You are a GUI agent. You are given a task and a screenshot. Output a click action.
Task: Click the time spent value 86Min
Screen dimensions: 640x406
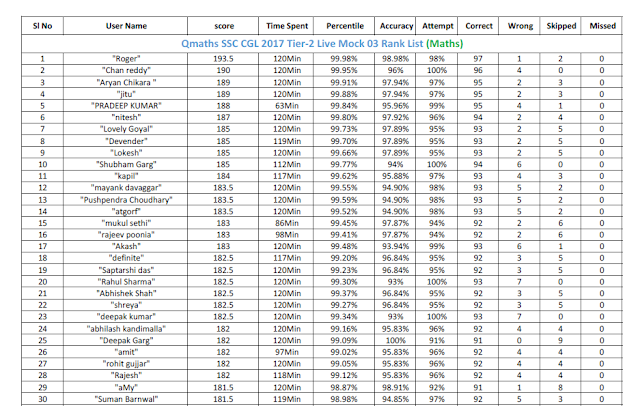point(287,223)
